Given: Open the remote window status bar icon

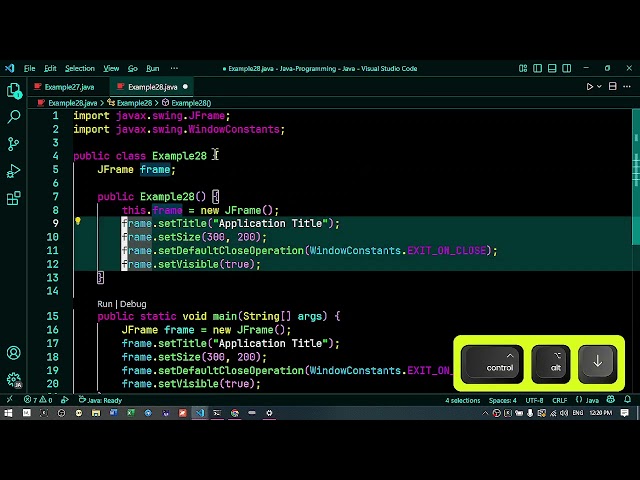Looking at the screenshot, I should click(x=9, y=400).
